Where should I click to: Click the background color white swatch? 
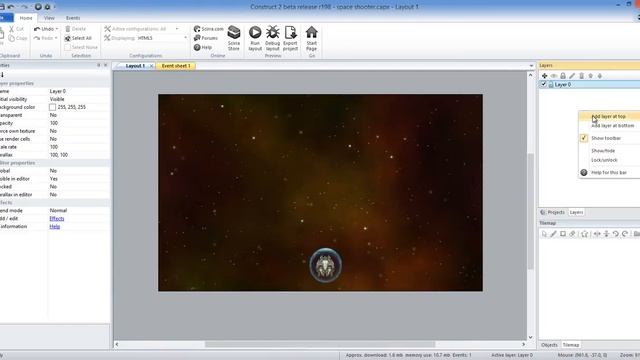click(52, 107)
